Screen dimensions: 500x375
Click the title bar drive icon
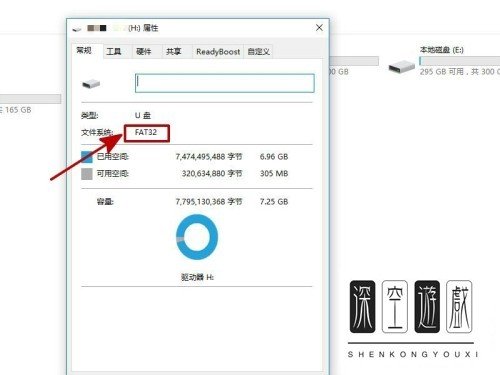point(77,29)
